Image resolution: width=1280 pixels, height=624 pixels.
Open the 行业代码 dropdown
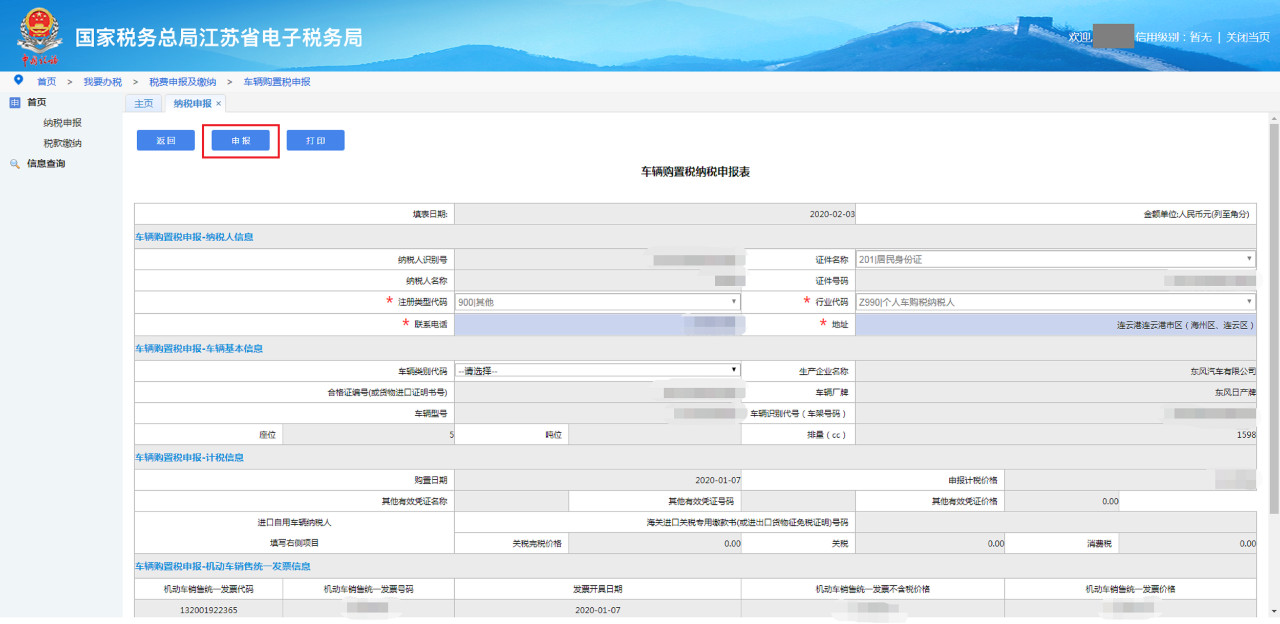pyautogui.click(x=1056, y=302)
